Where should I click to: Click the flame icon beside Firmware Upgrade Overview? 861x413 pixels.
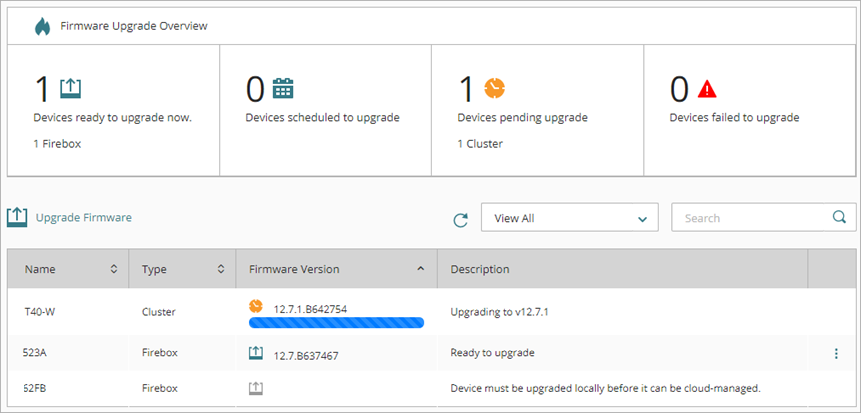coord(41,25)
